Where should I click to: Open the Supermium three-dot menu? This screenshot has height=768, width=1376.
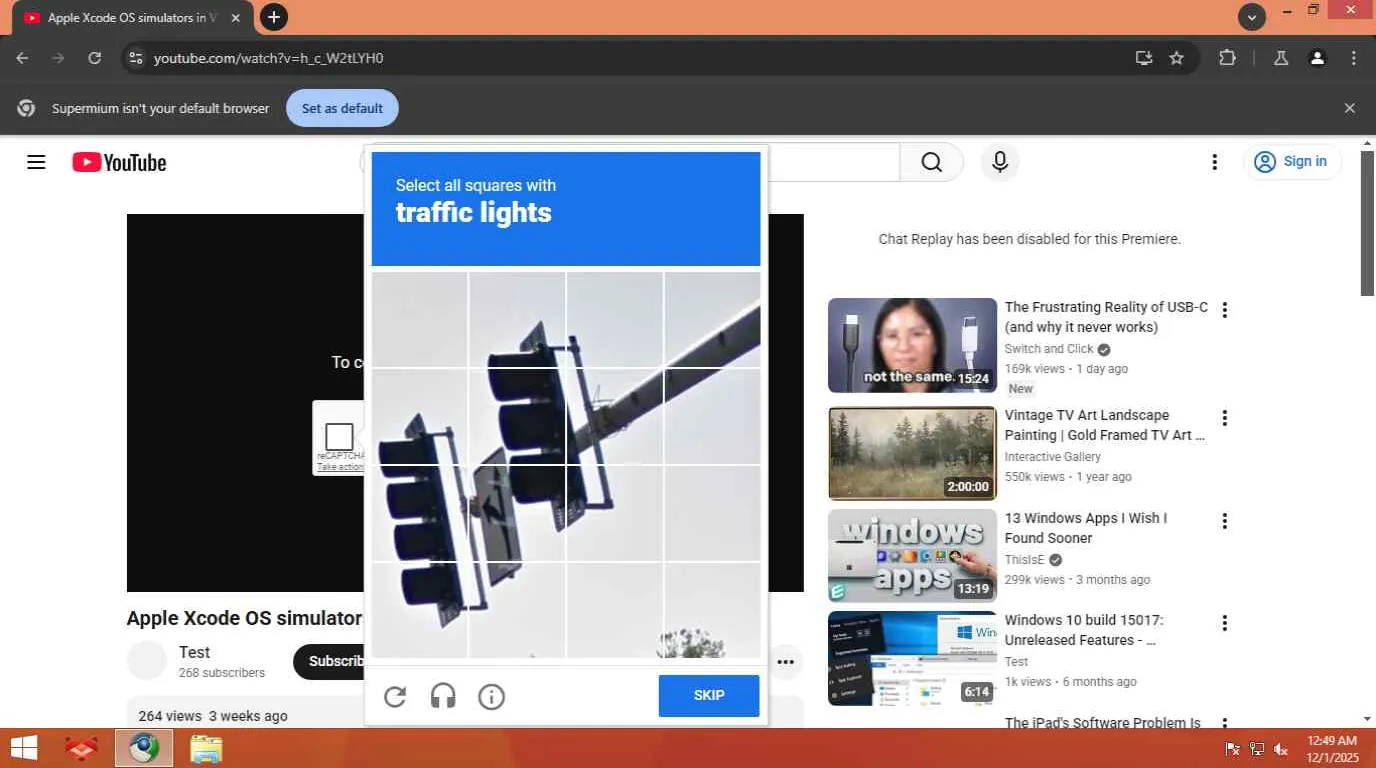point(1354,58)
